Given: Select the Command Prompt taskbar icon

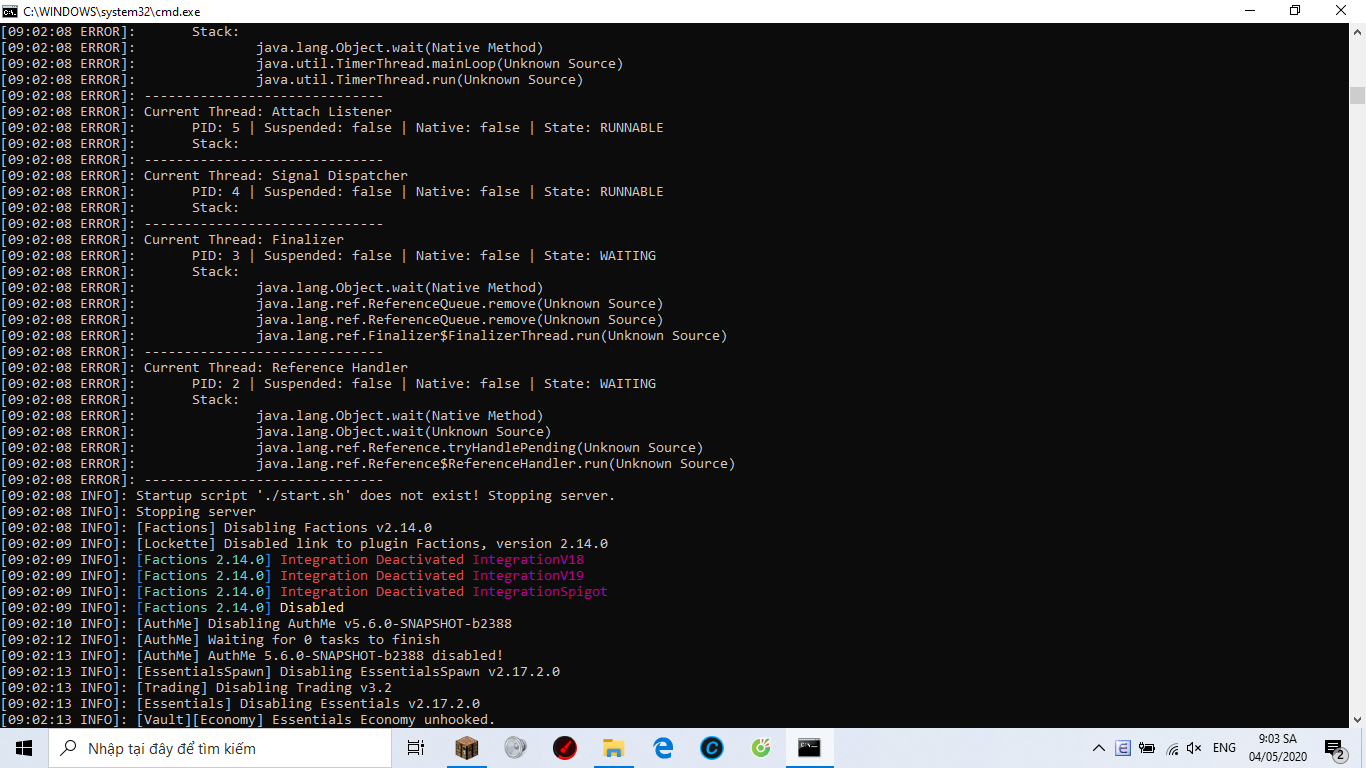Looking at the screenshot, I should click(x=810, y=748).
